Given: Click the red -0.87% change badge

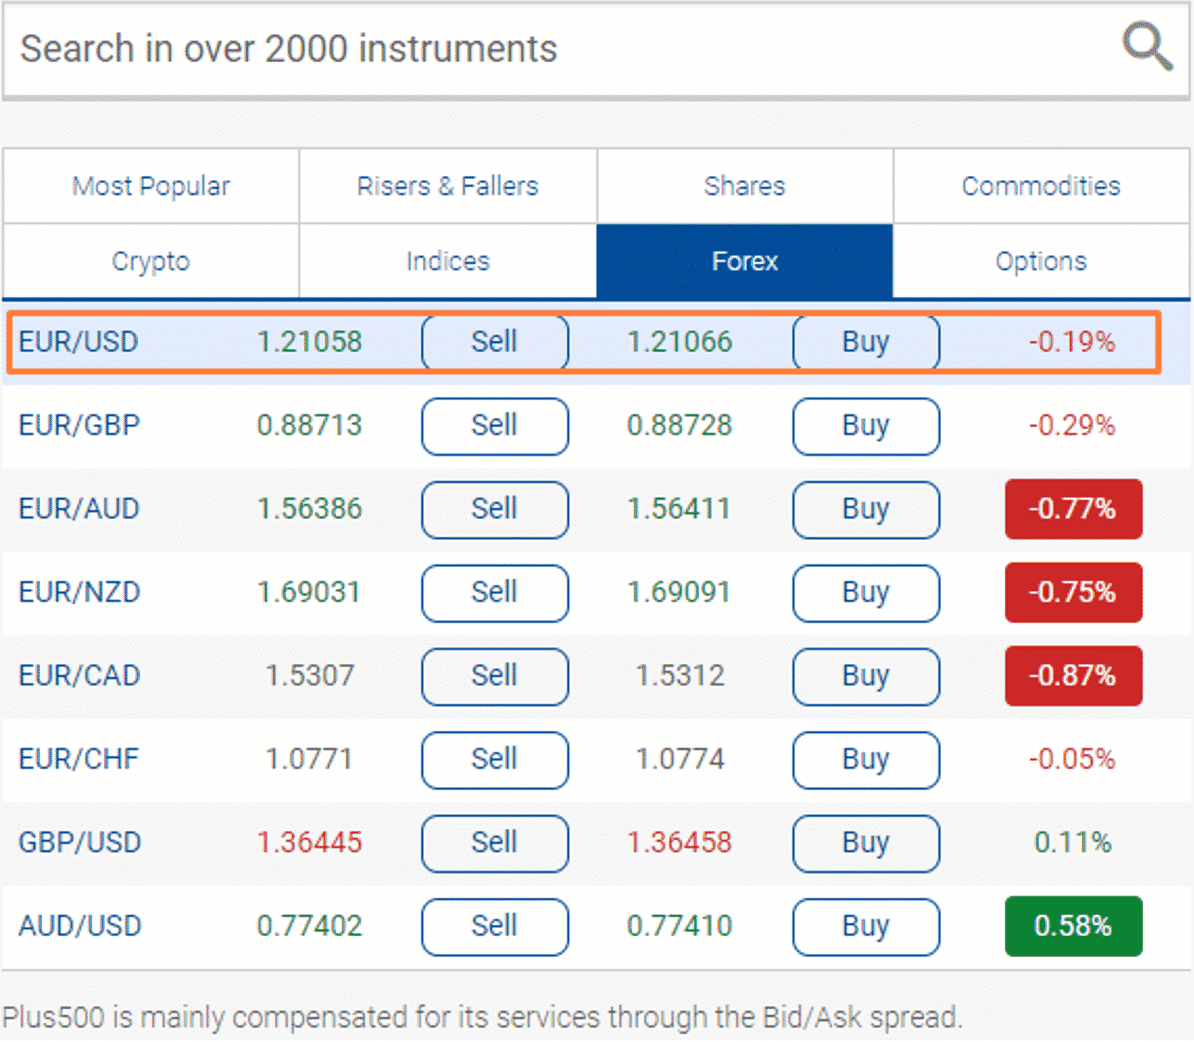Looking at the screenshot, I should coord(1074,676).
